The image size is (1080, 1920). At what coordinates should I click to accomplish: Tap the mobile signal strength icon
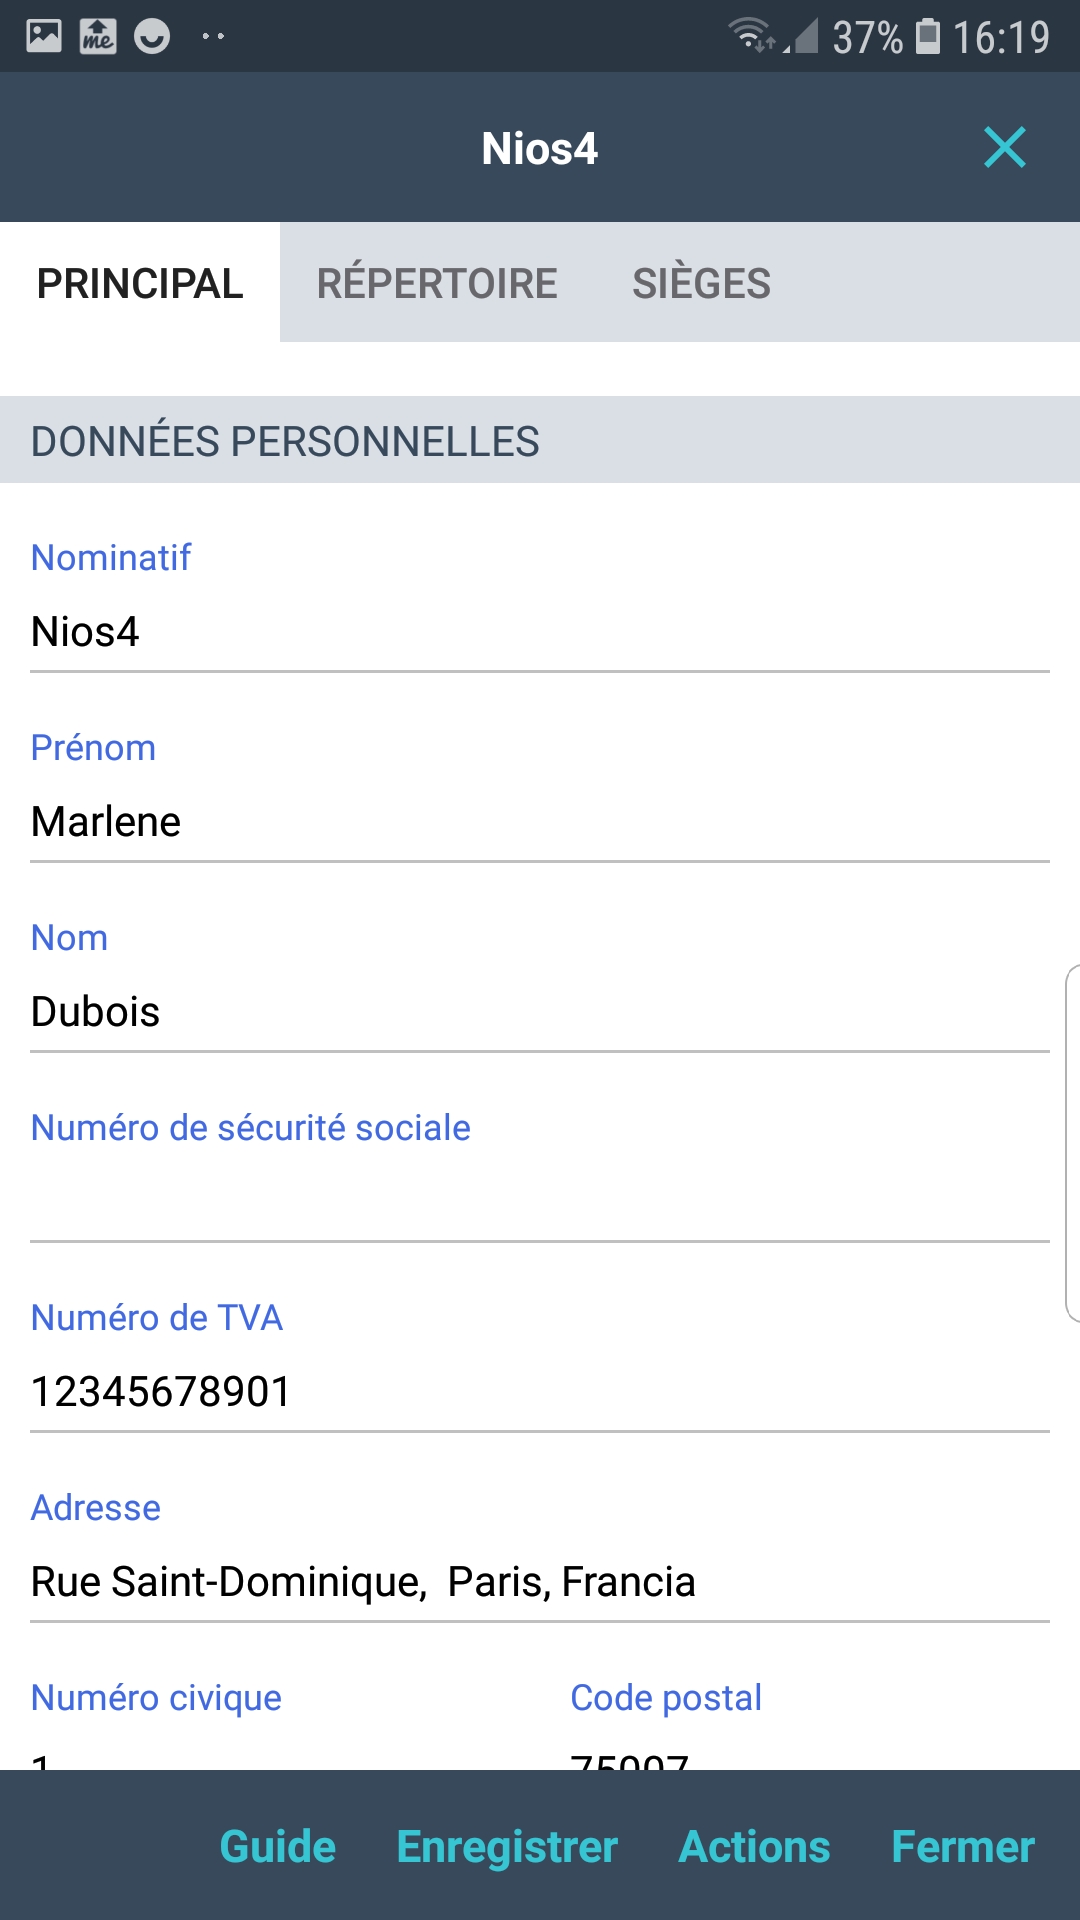pos(802,36)
